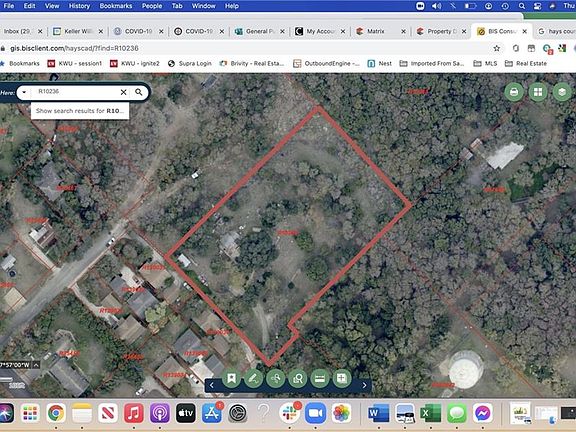576x432 pixels.
Task: Open the KWU - ignite2 bookmark
Action: tap(135, 64)
